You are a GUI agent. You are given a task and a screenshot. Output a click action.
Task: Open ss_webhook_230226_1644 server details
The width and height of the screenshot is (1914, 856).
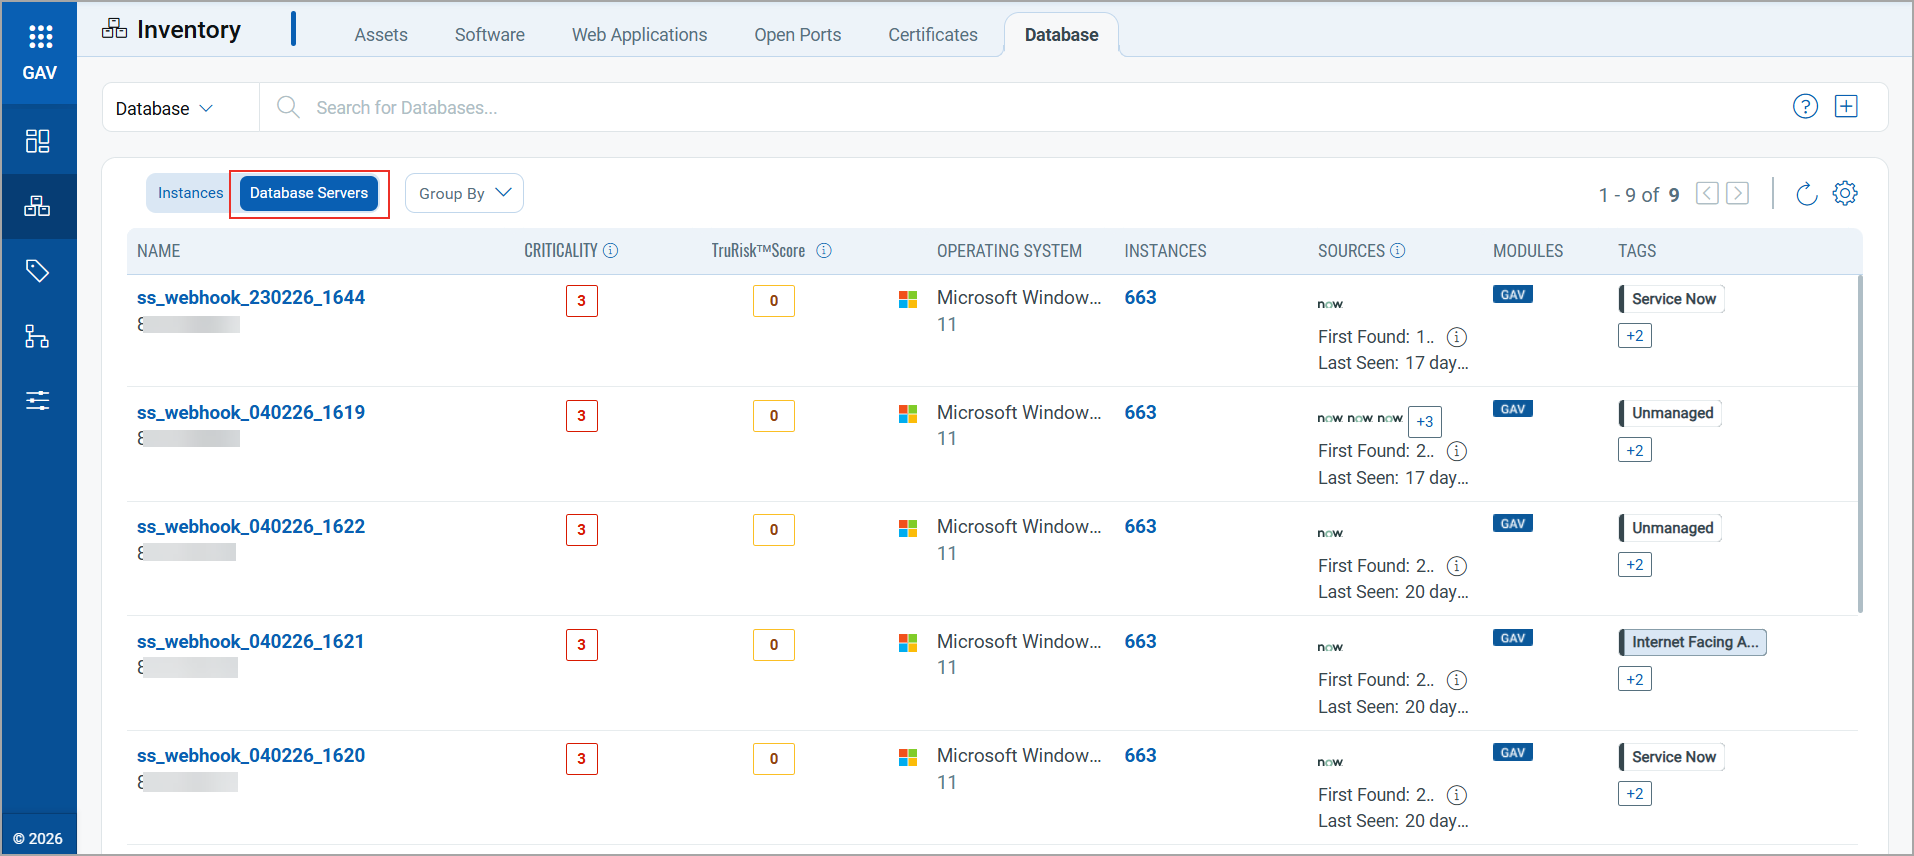coord(251,297)
